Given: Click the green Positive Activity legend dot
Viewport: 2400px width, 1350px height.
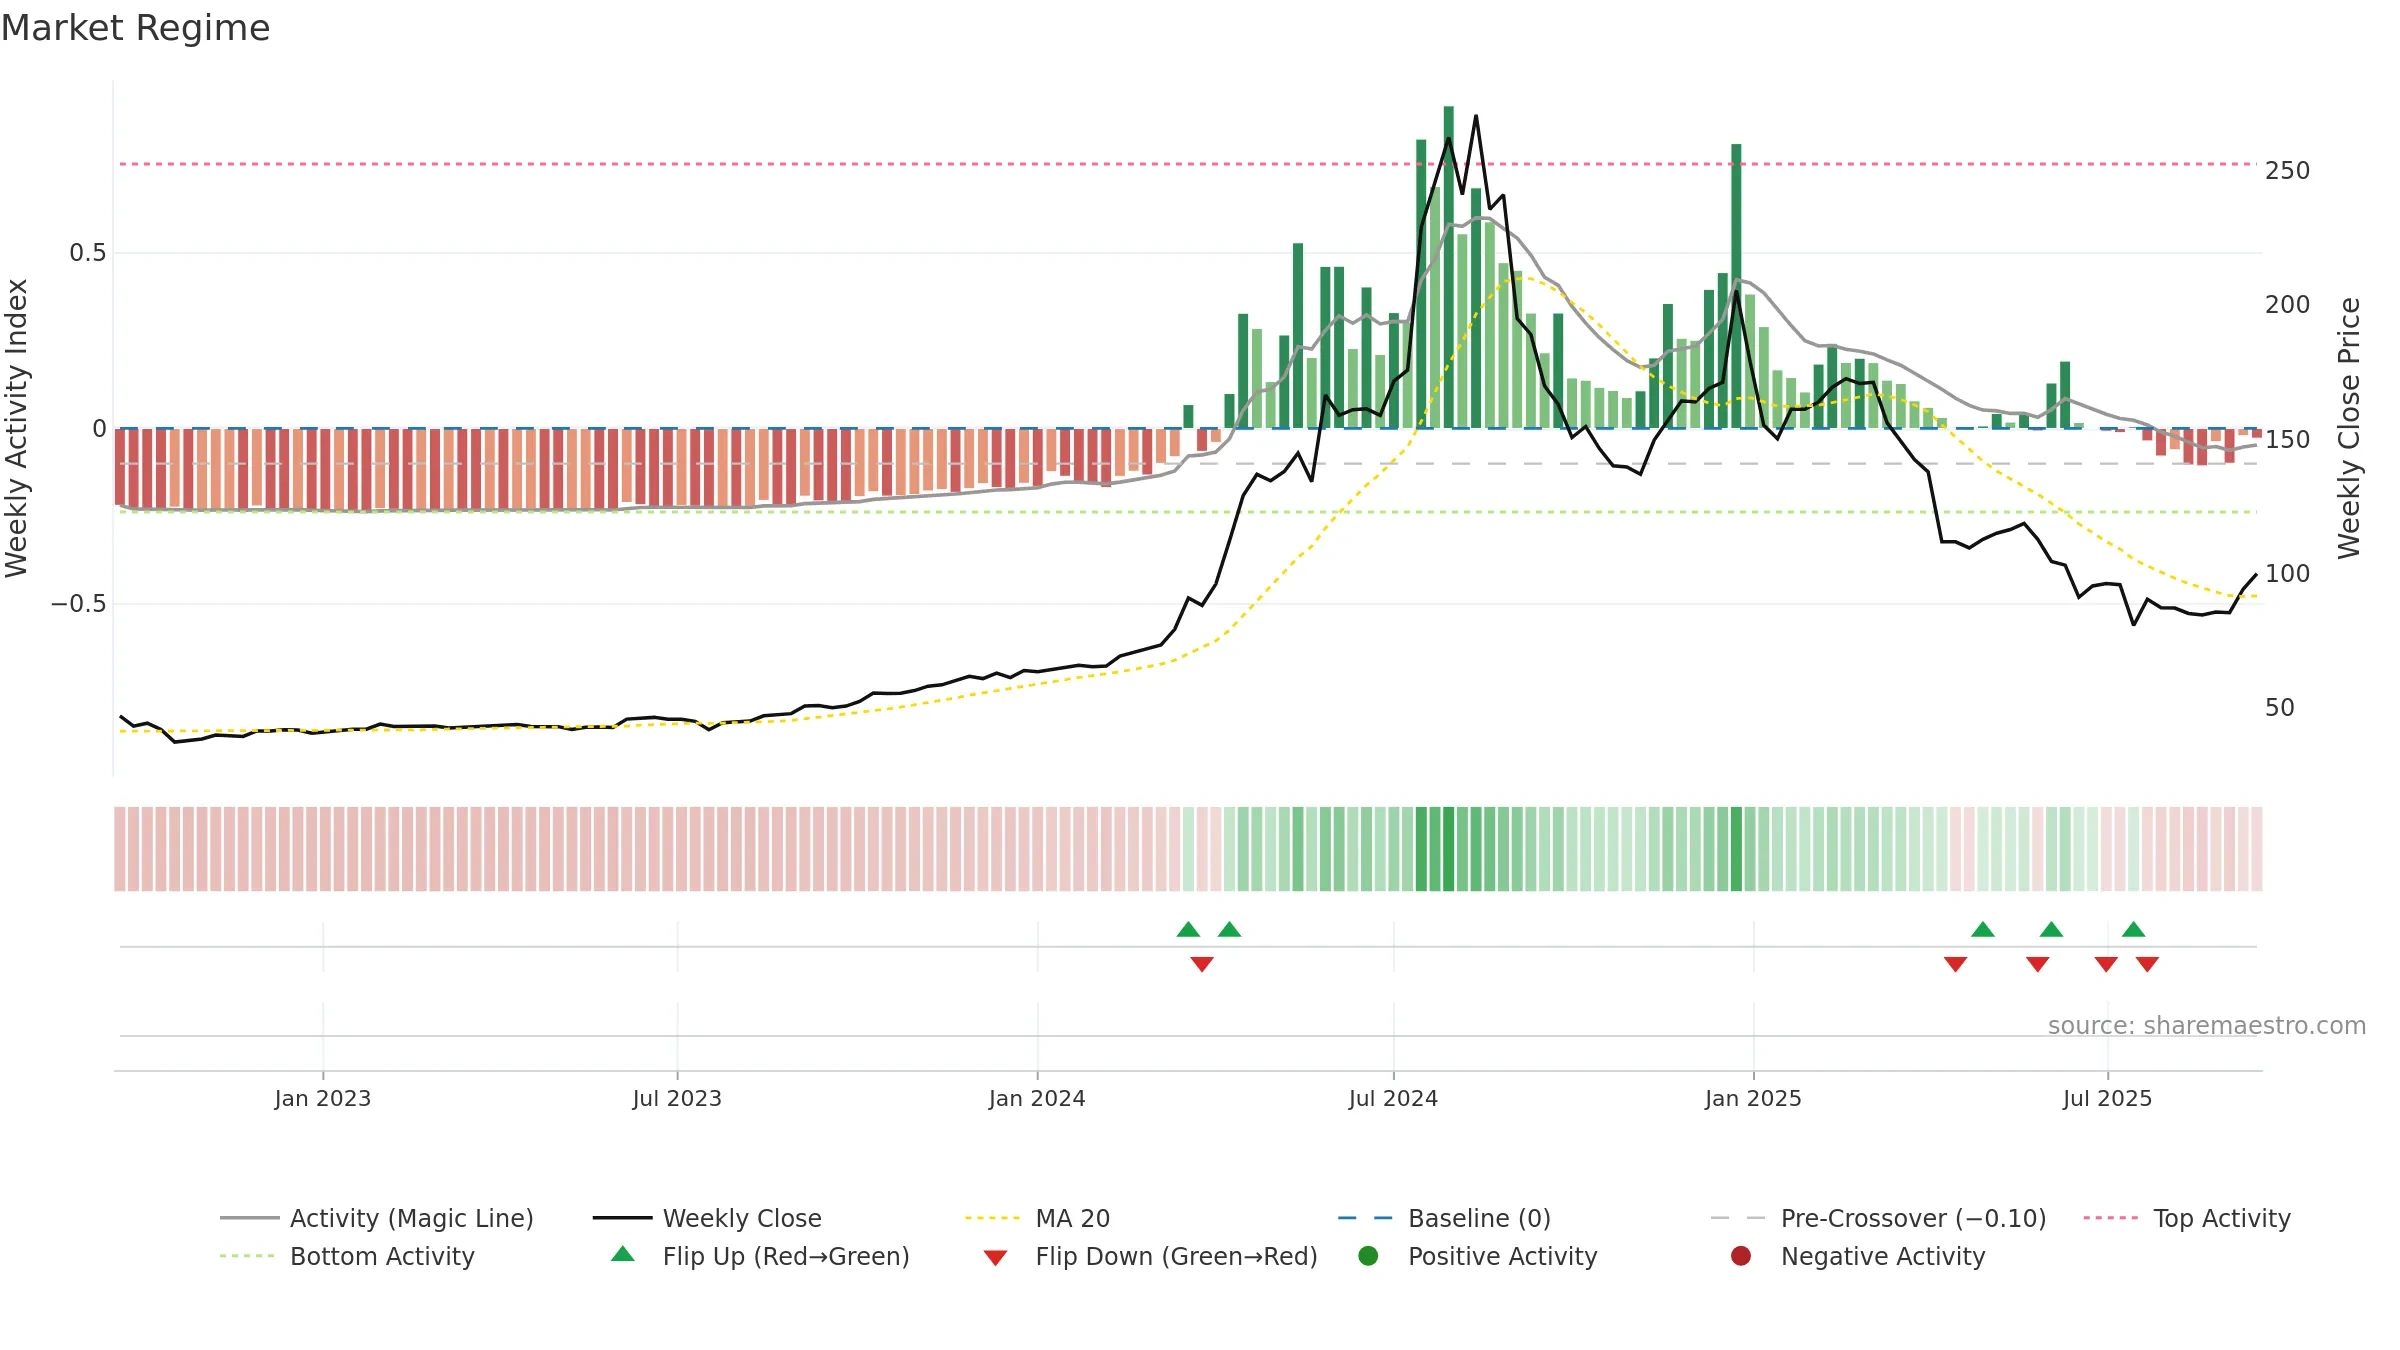Looking at the screenshot, I should (1368, 1256).
